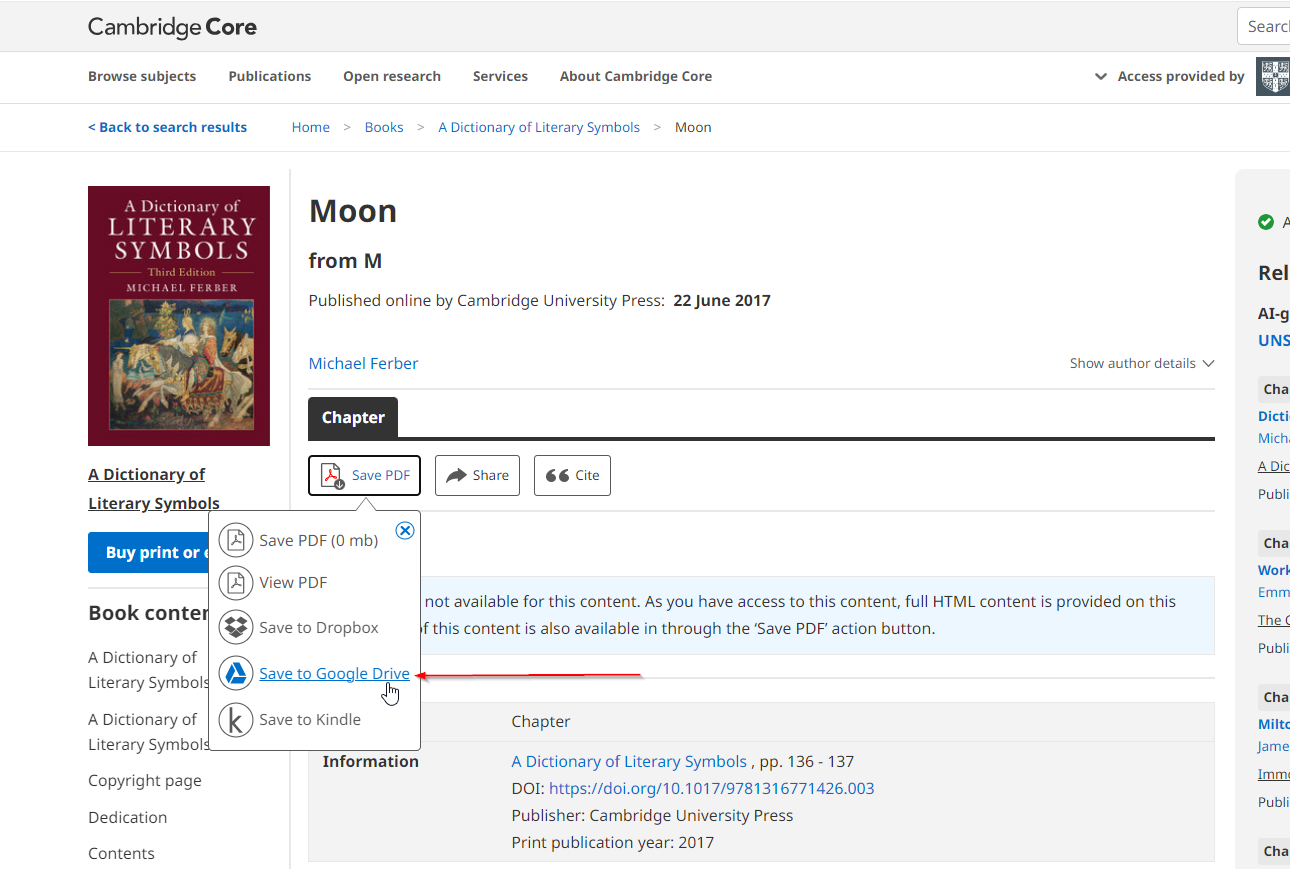The width and height of the screenshot is (1290, 869).
Task: Open the Publications menu
Action: [x=269, y=76]
